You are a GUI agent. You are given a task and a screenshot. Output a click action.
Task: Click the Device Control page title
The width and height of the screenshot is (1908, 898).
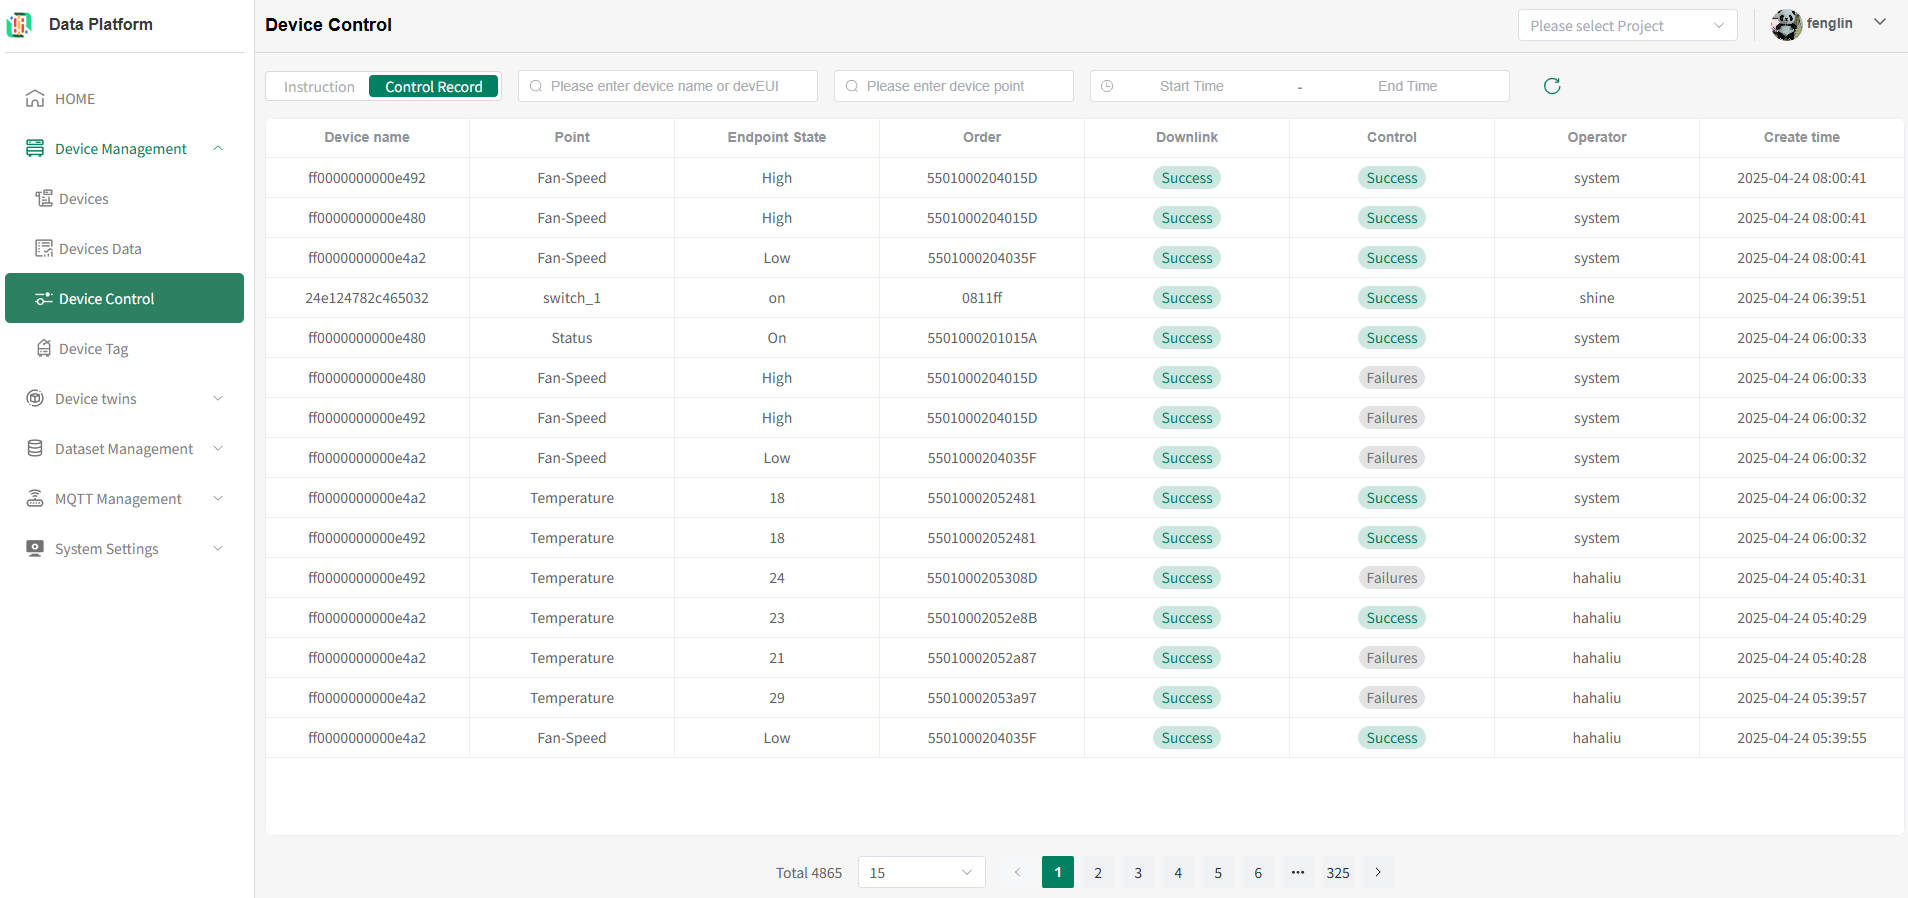328,25
